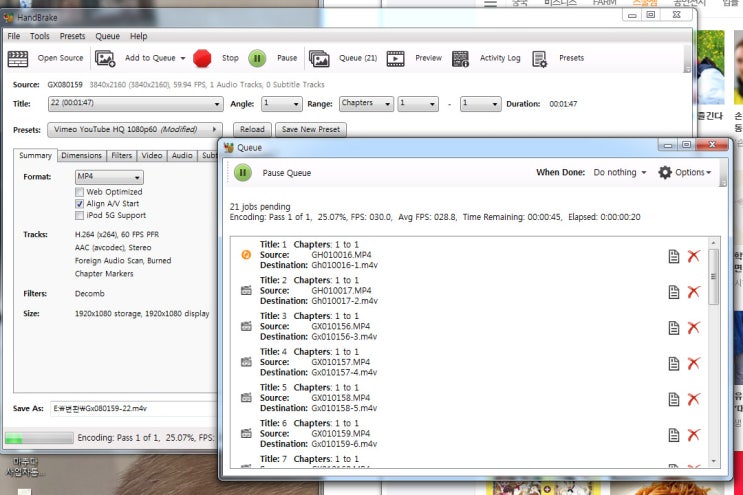Open the Help menu
743x495 pixels.
click(138, 36)
